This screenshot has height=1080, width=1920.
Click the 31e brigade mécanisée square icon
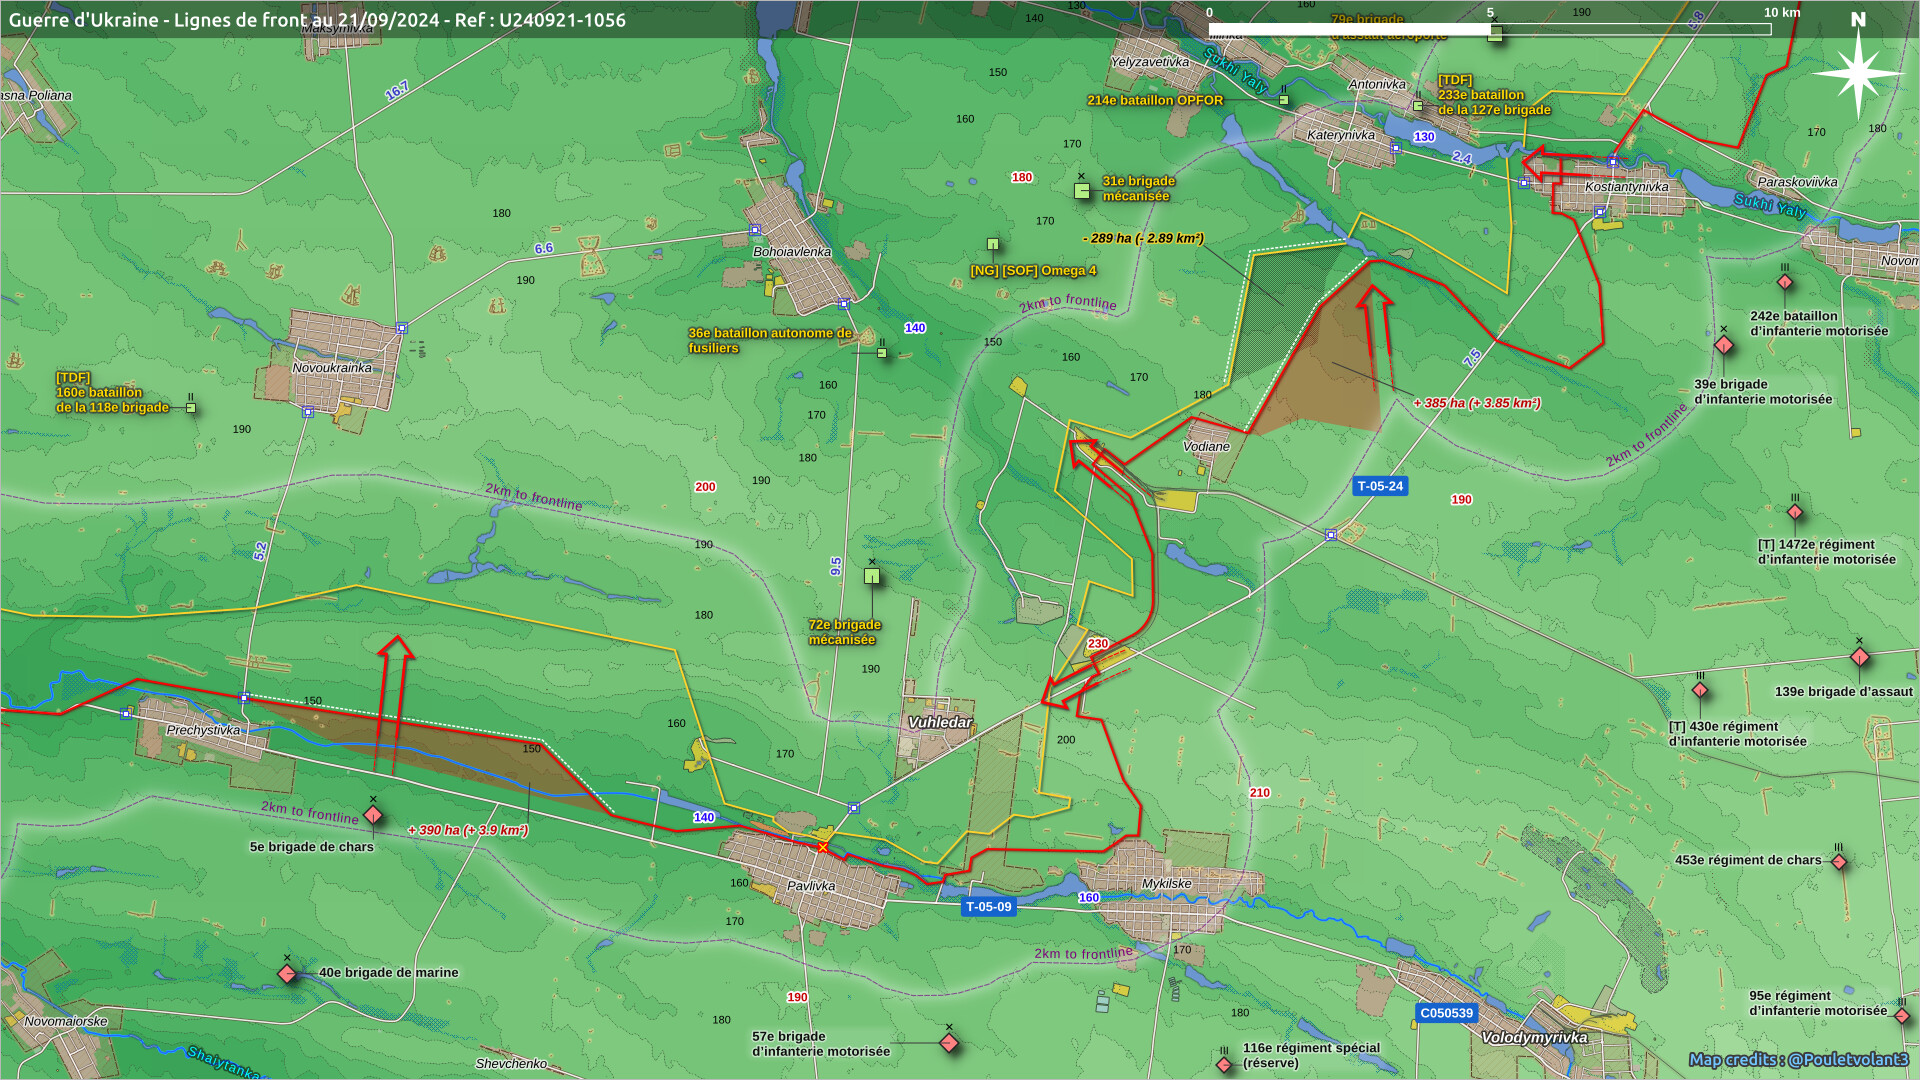click(1082, 190)
